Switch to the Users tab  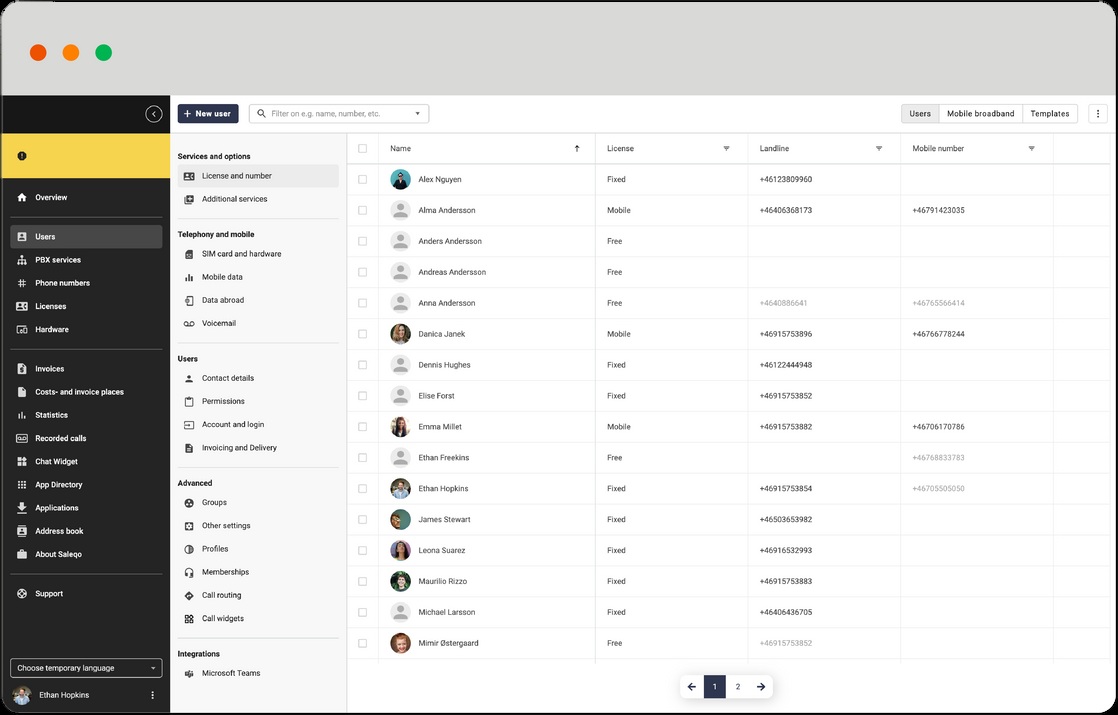click(920, 113)
